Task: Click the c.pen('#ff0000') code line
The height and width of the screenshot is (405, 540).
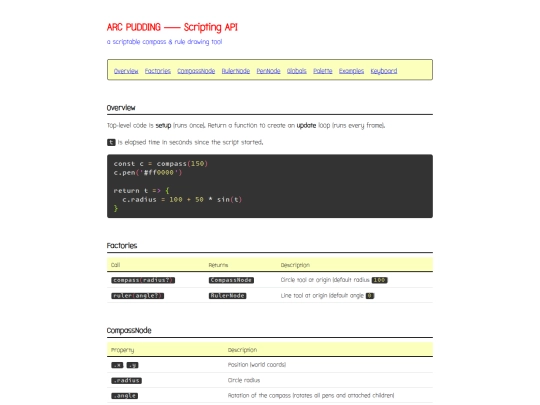Action: tap(148, 173)
